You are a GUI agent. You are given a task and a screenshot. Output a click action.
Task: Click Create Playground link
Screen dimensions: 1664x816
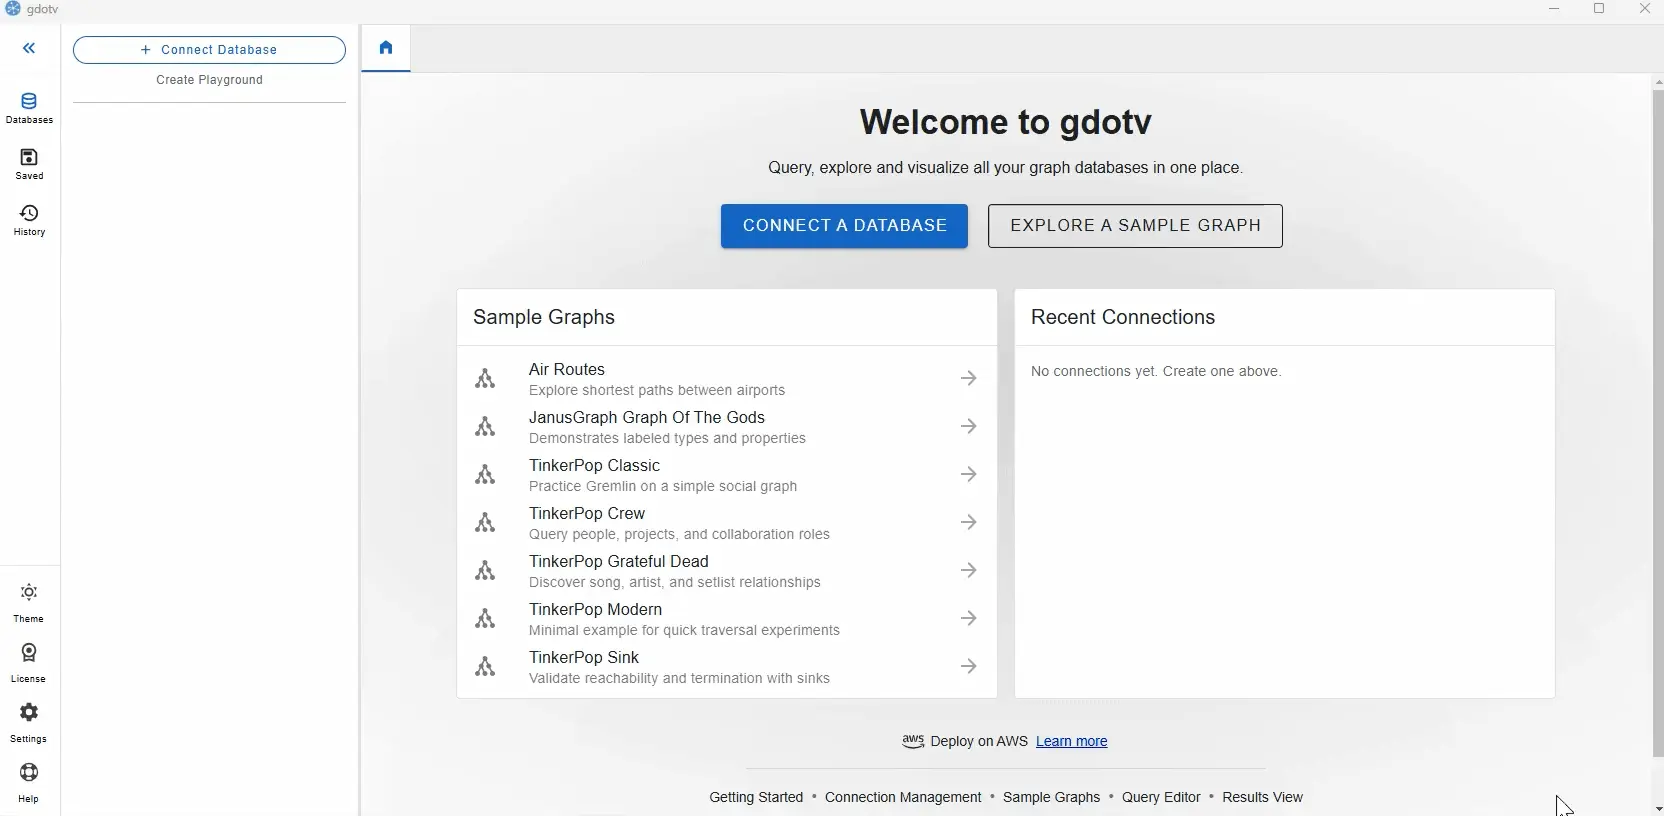[x=210, y=80]
